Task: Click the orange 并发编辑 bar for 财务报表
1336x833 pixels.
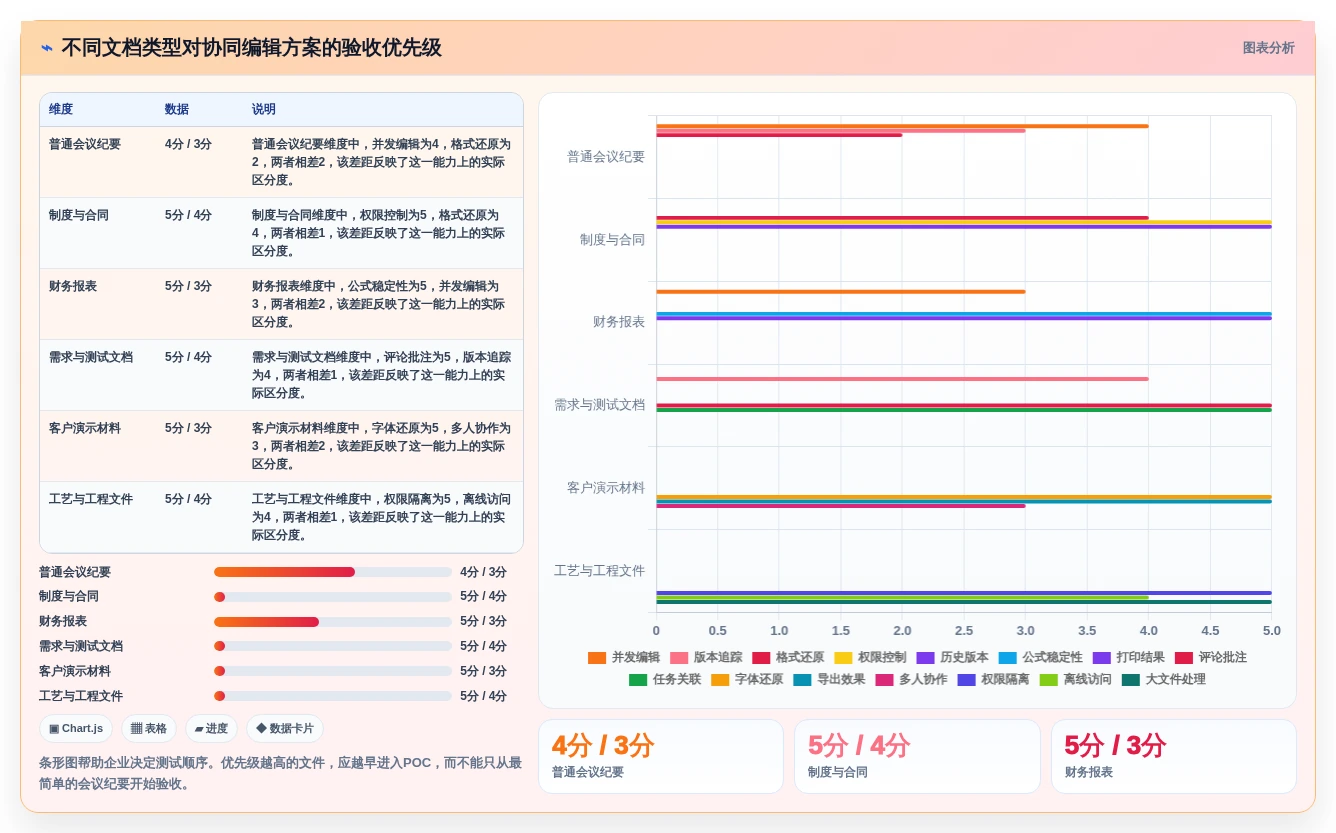Action: 841,292
